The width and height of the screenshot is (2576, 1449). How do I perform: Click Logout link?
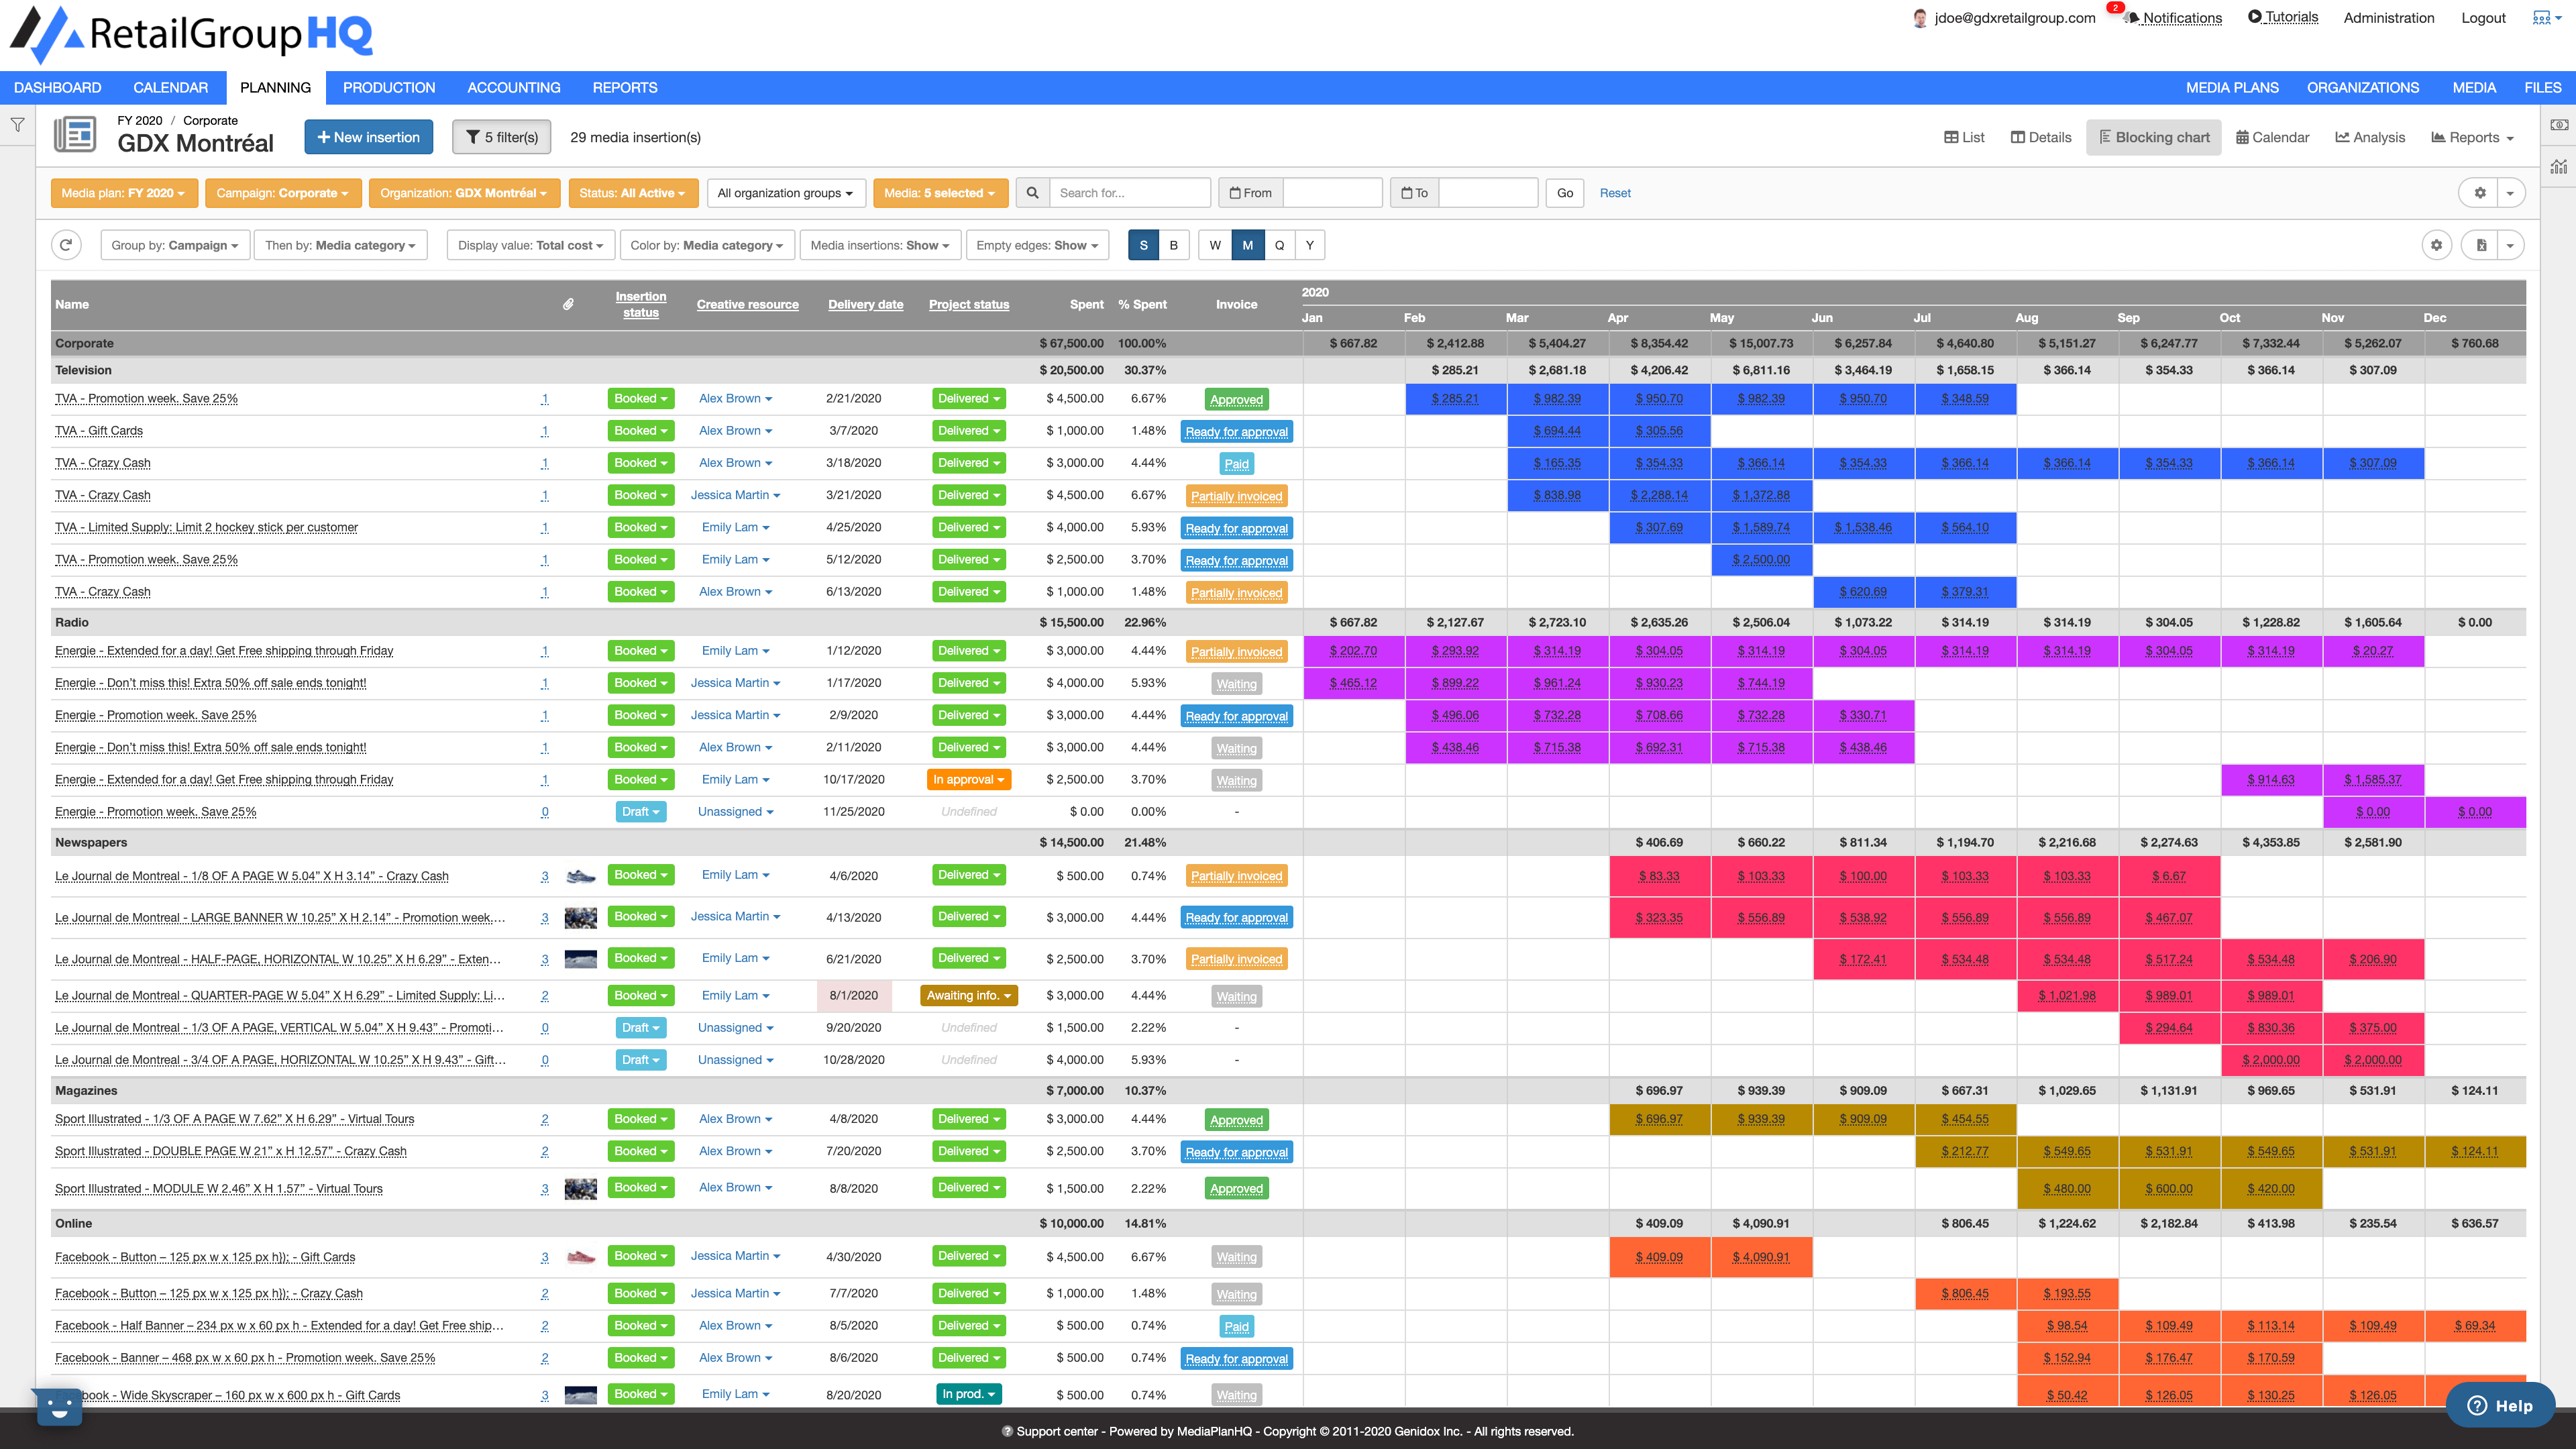(x=2483, y=17)
